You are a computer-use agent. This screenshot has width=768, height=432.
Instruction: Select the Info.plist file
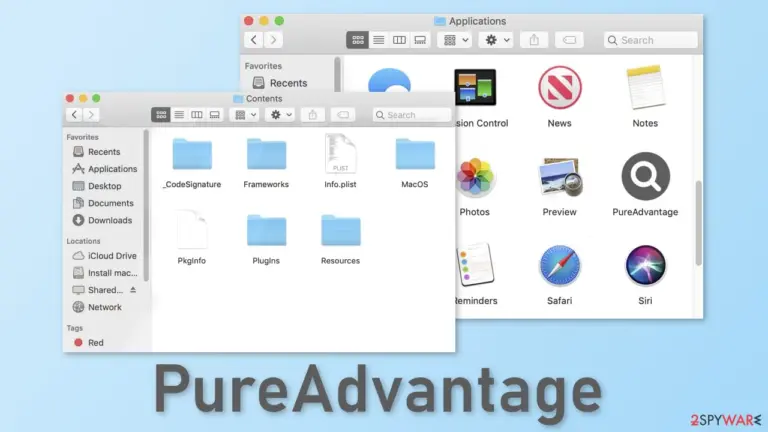click(340, 153)
